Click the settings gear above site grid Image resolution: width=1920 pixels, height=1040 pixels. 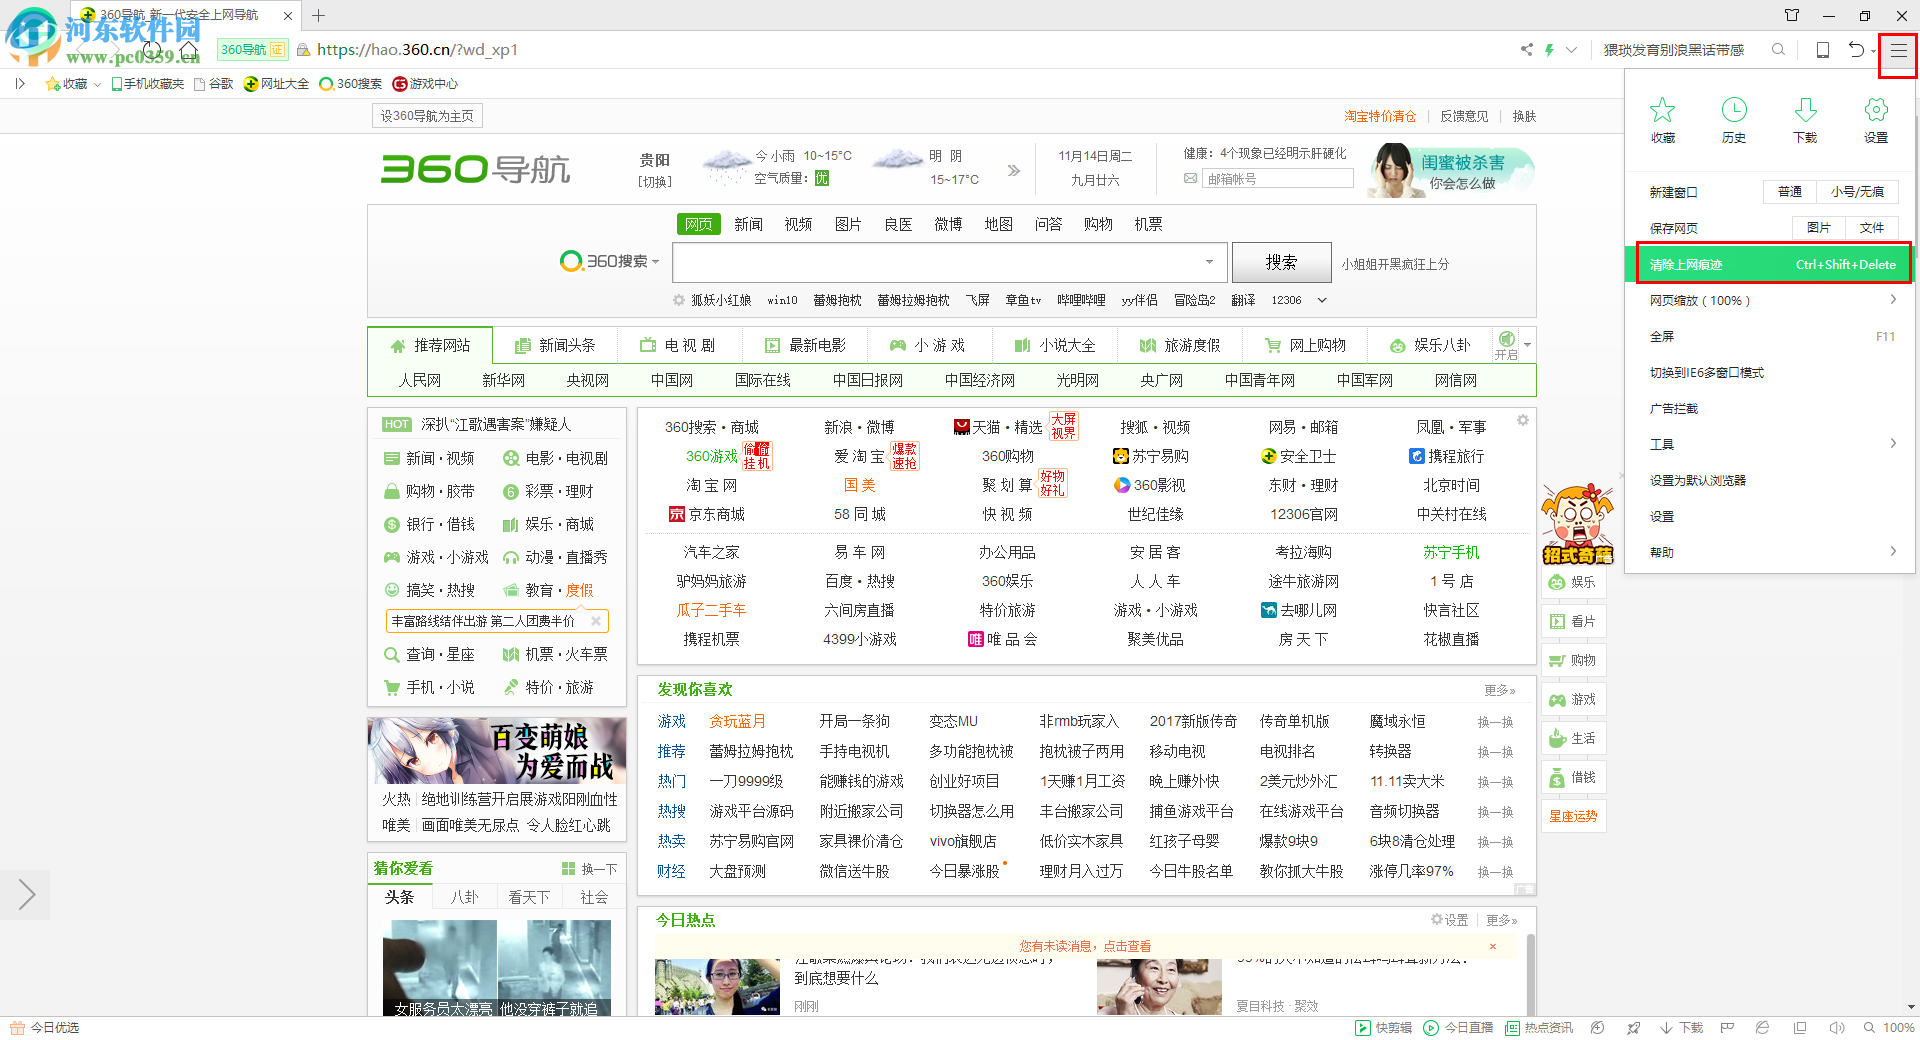tap(1522, 420)
